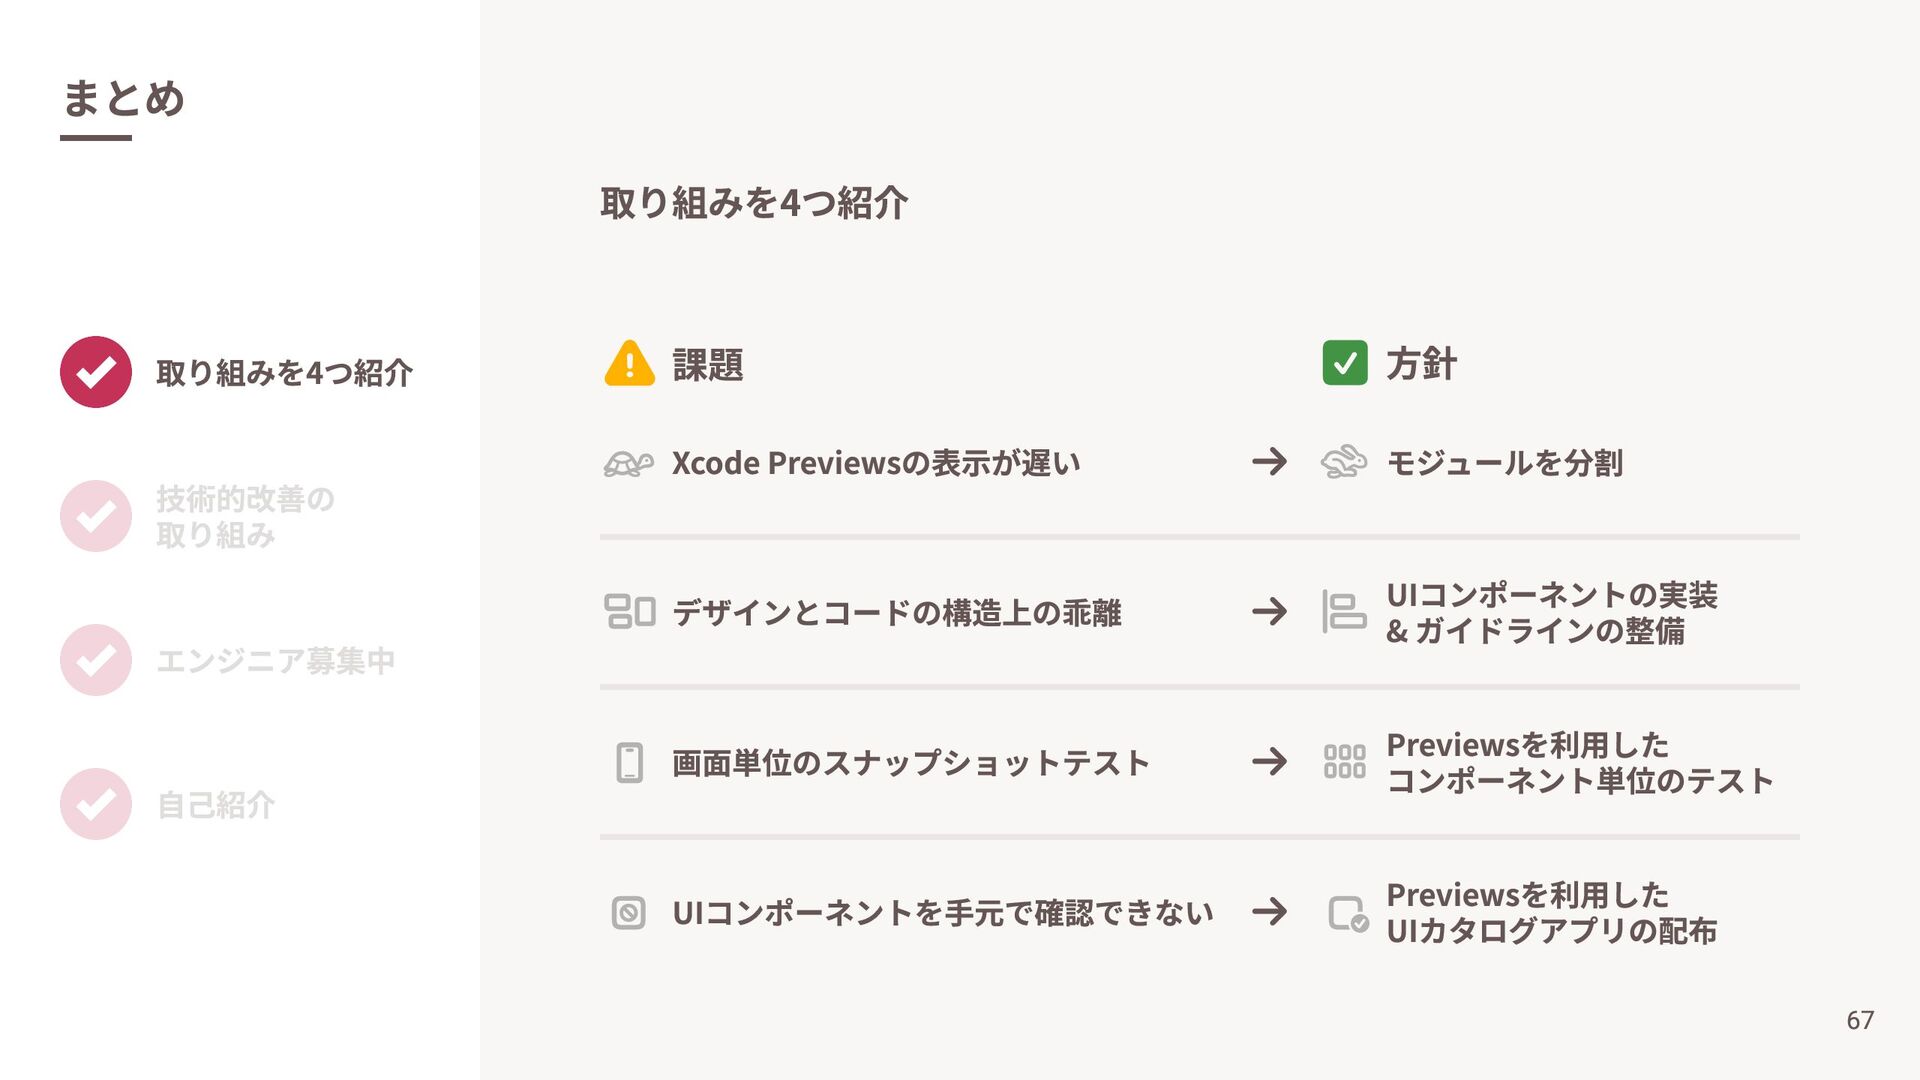
Task: Toggle the red check circle for 取り組みを4つ紹介
Action: [96, 372]
